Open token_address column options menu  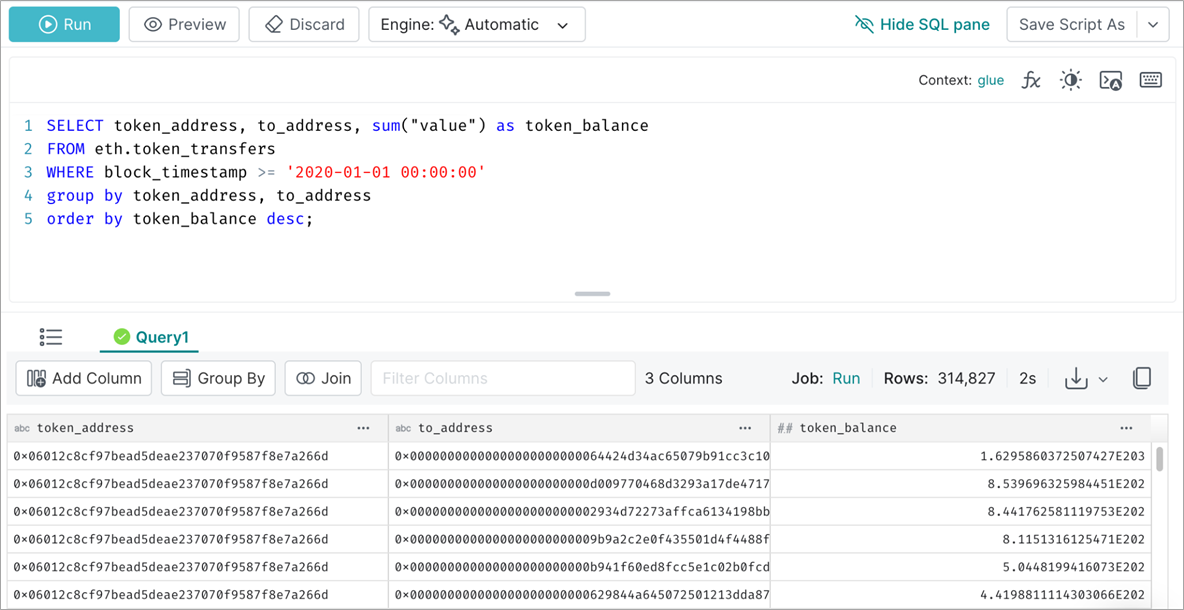click(x=364, y=428)
